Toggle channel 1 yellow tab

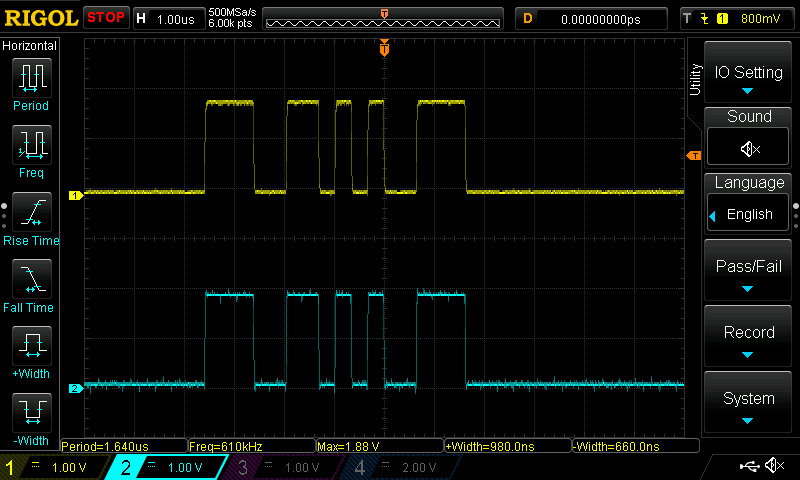coord(52,467)
